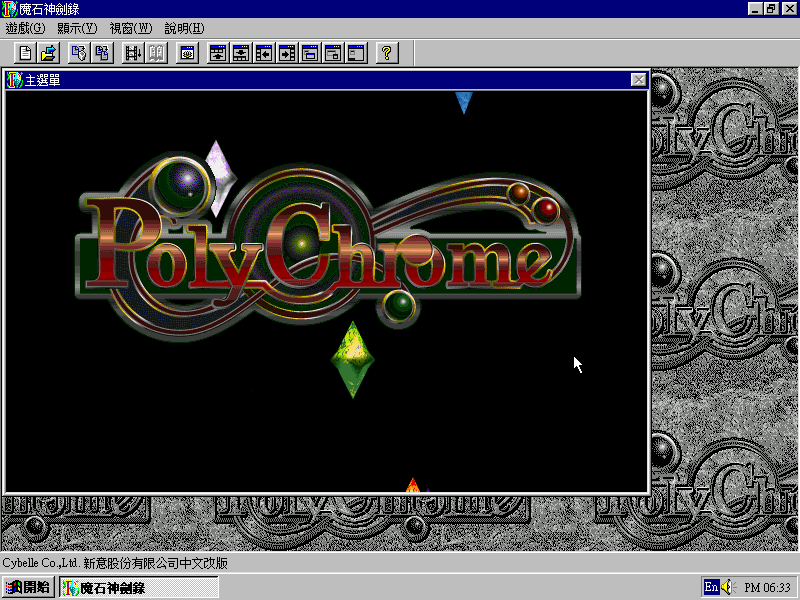
Task: Click the new blank page toolbar icon
Action: pyautogui.click(x=26, y=53)
